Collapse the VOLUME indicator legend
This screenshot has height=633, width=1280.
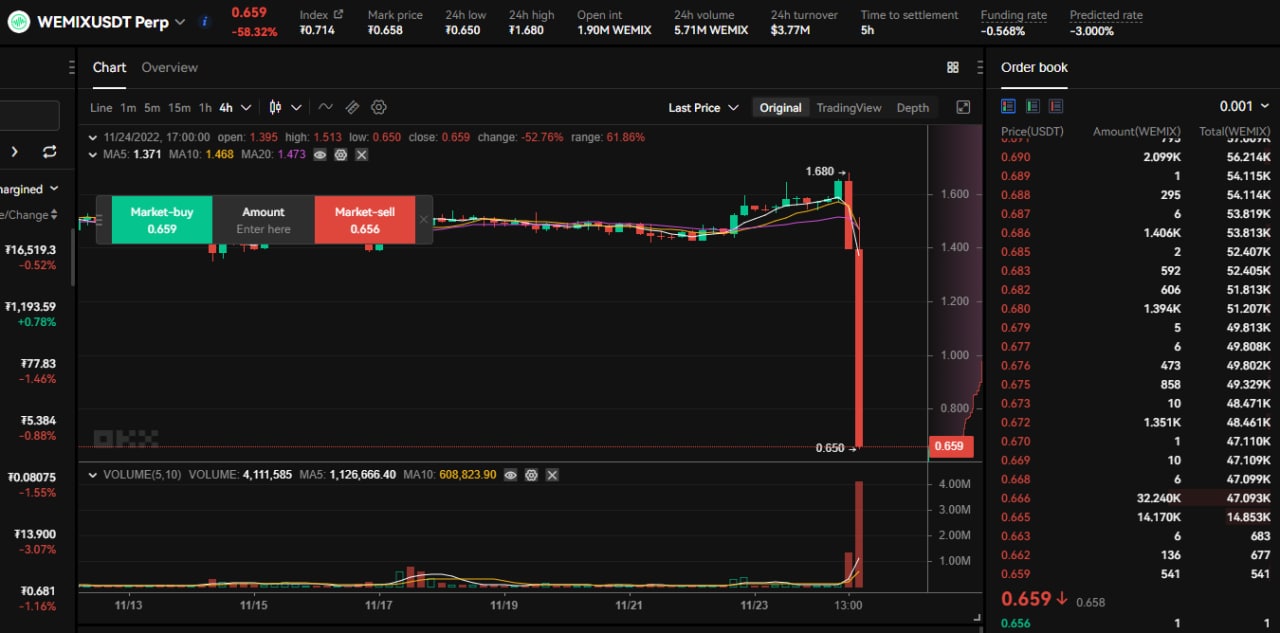coord(94,474)
